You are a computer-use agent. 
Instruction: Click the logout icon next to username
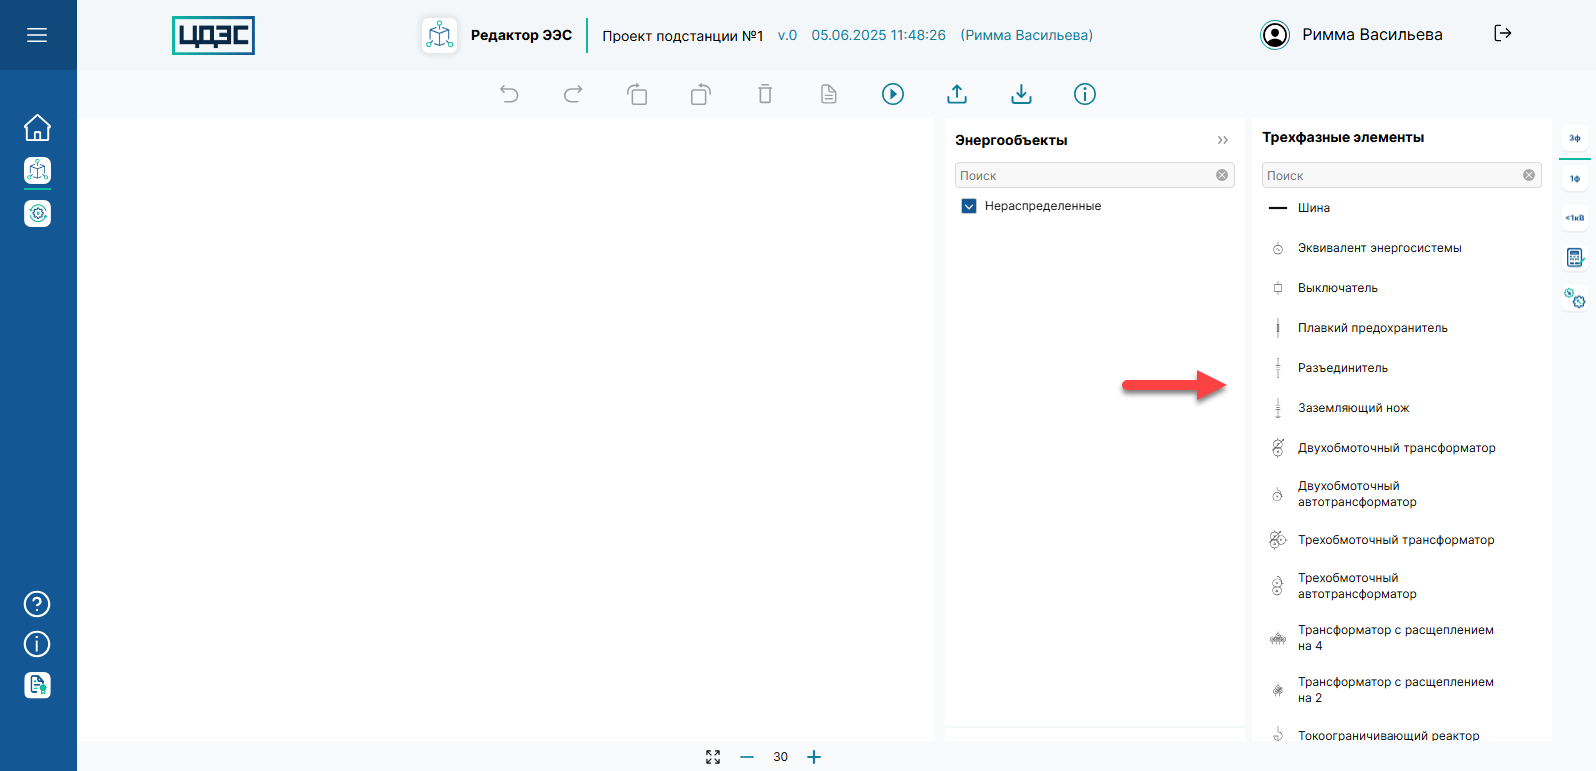pos(1502,34)
